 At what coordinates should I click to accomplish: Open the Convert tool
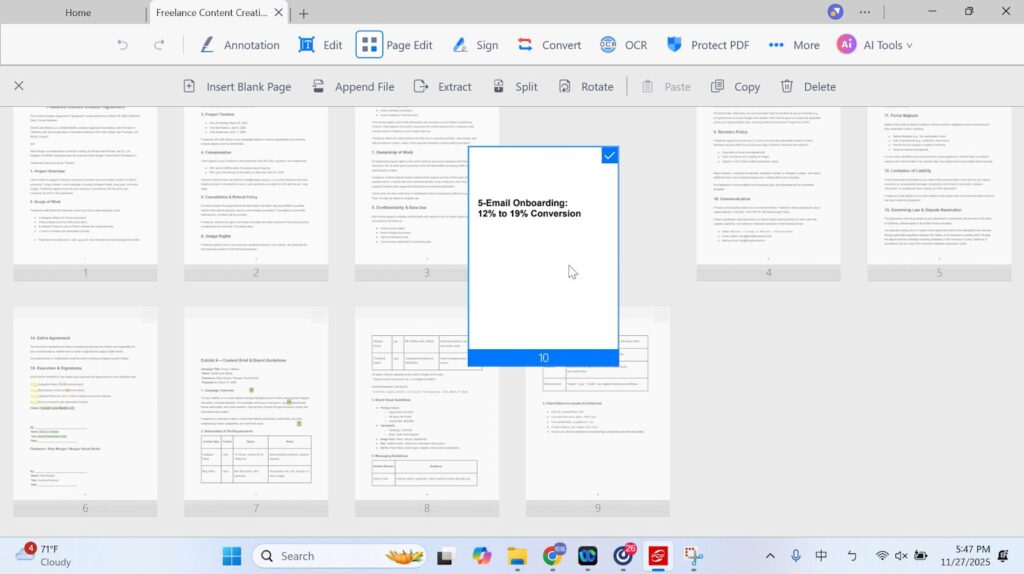549,45
